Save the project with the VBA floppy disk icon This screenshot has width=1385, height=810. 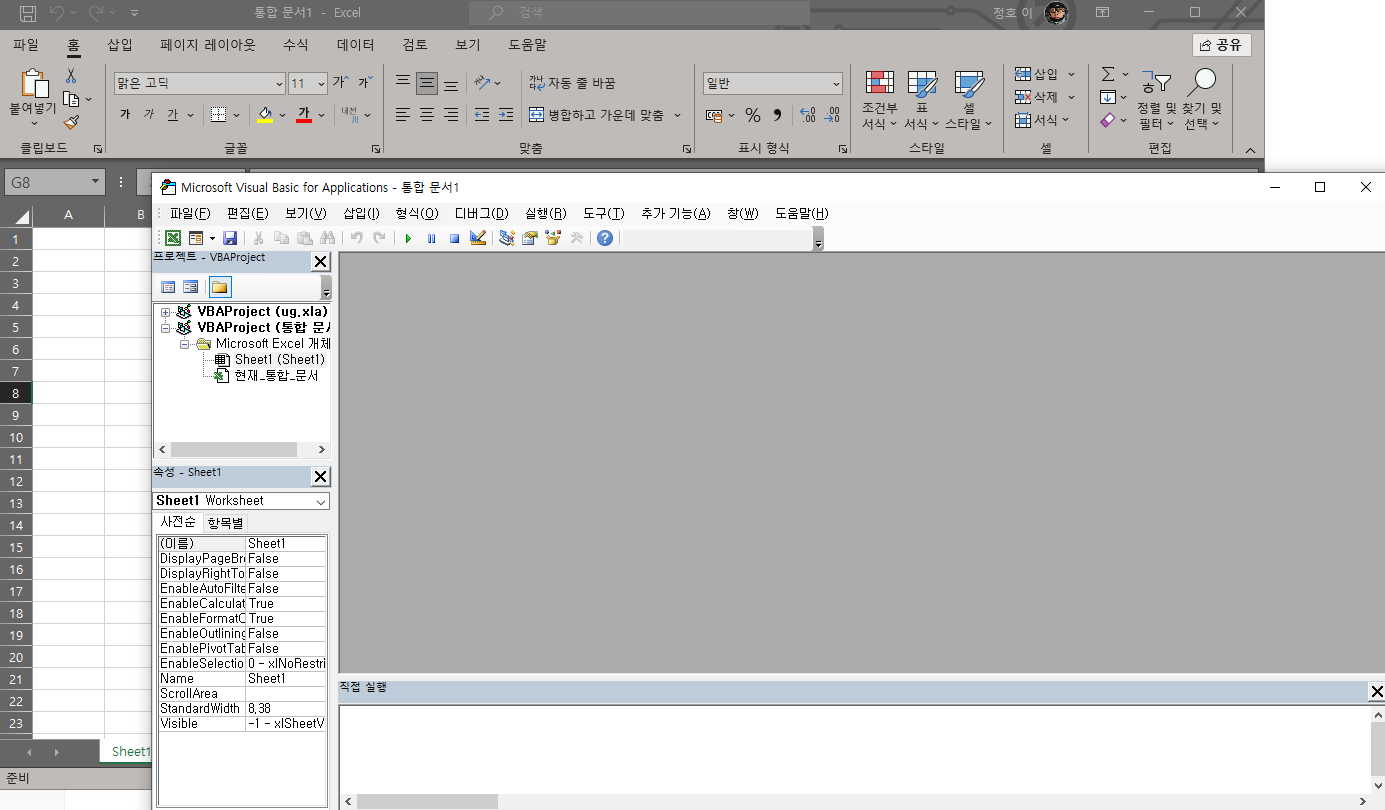[x=230, y=238]
